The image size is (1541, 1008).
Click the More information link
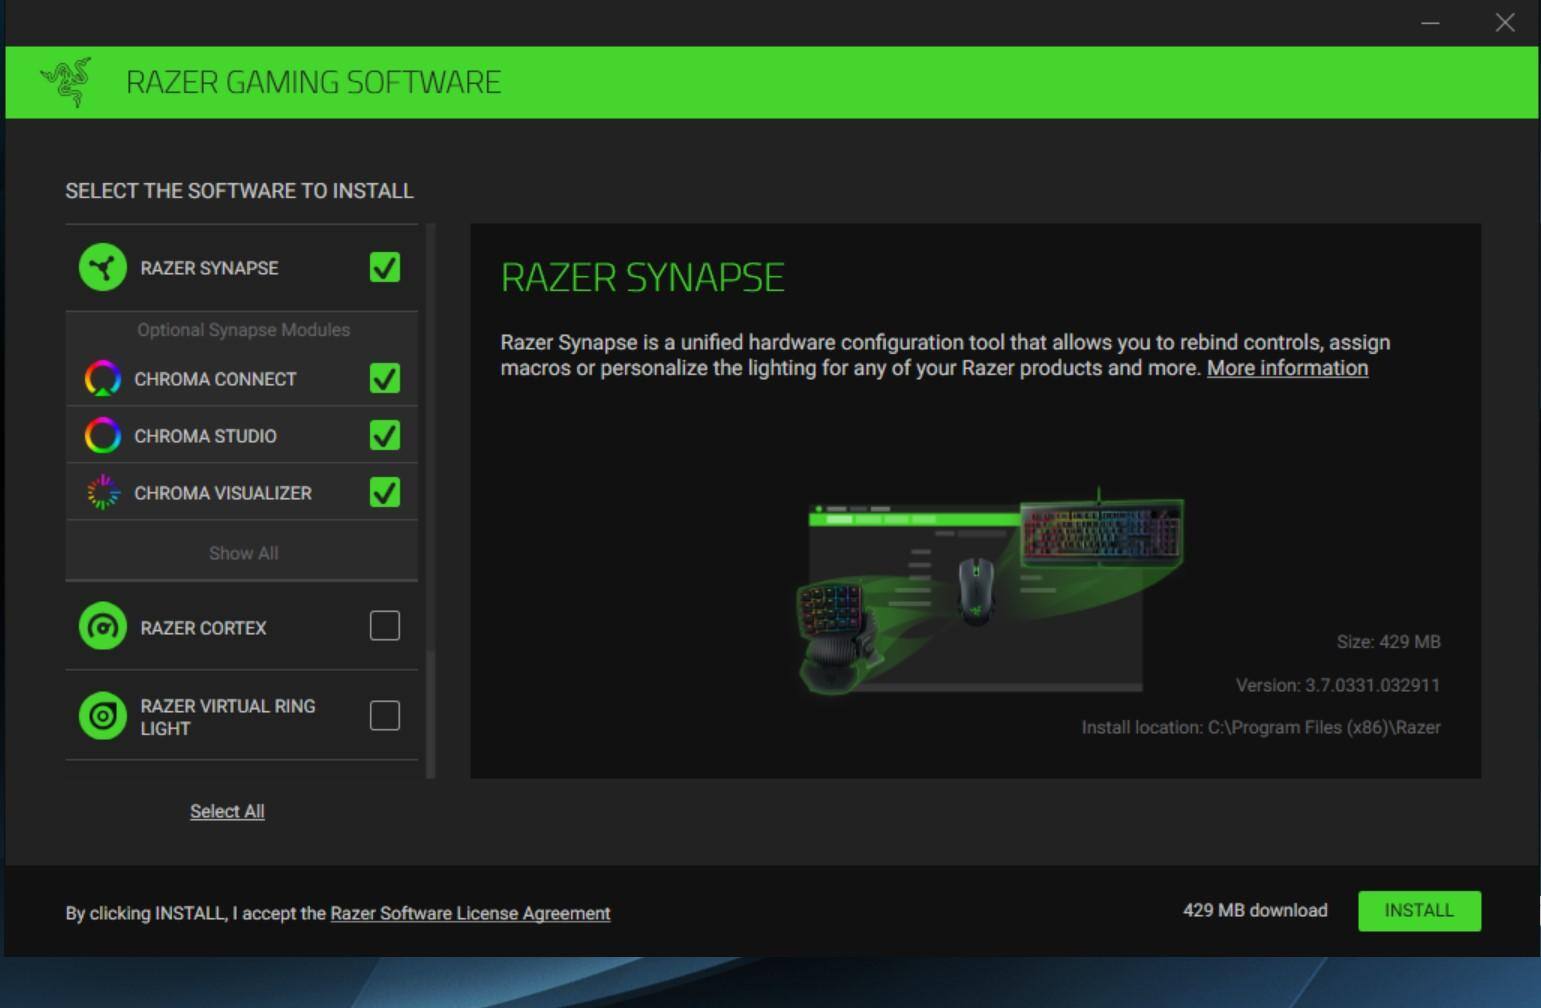1286,368
